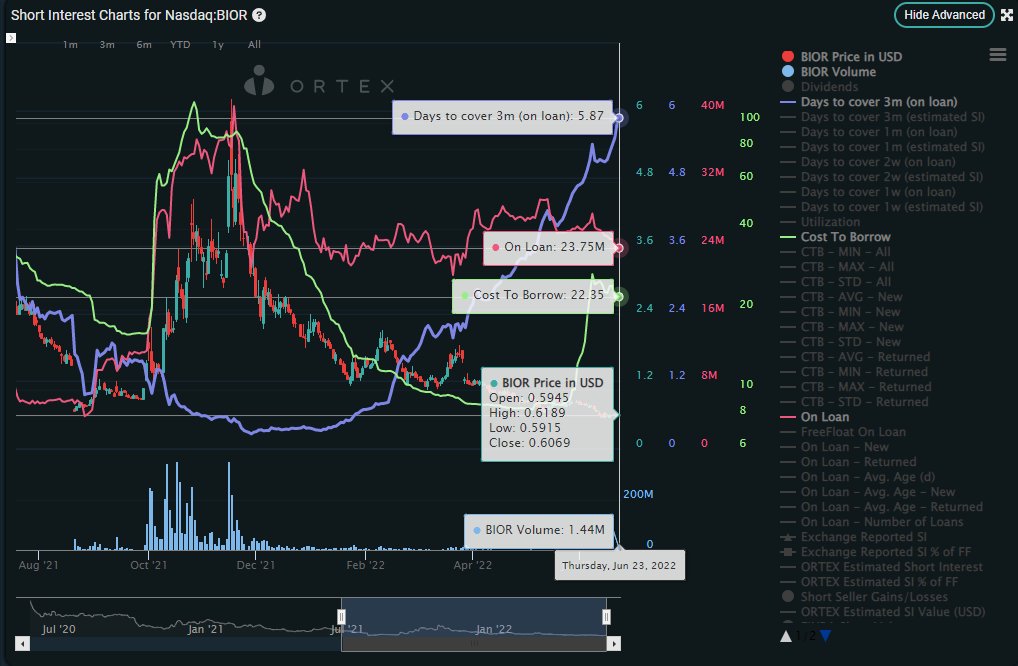Enable Days to cover 1m (on loan)
1018x666 pixels.
pyautogui.click(x=869, y=132)
